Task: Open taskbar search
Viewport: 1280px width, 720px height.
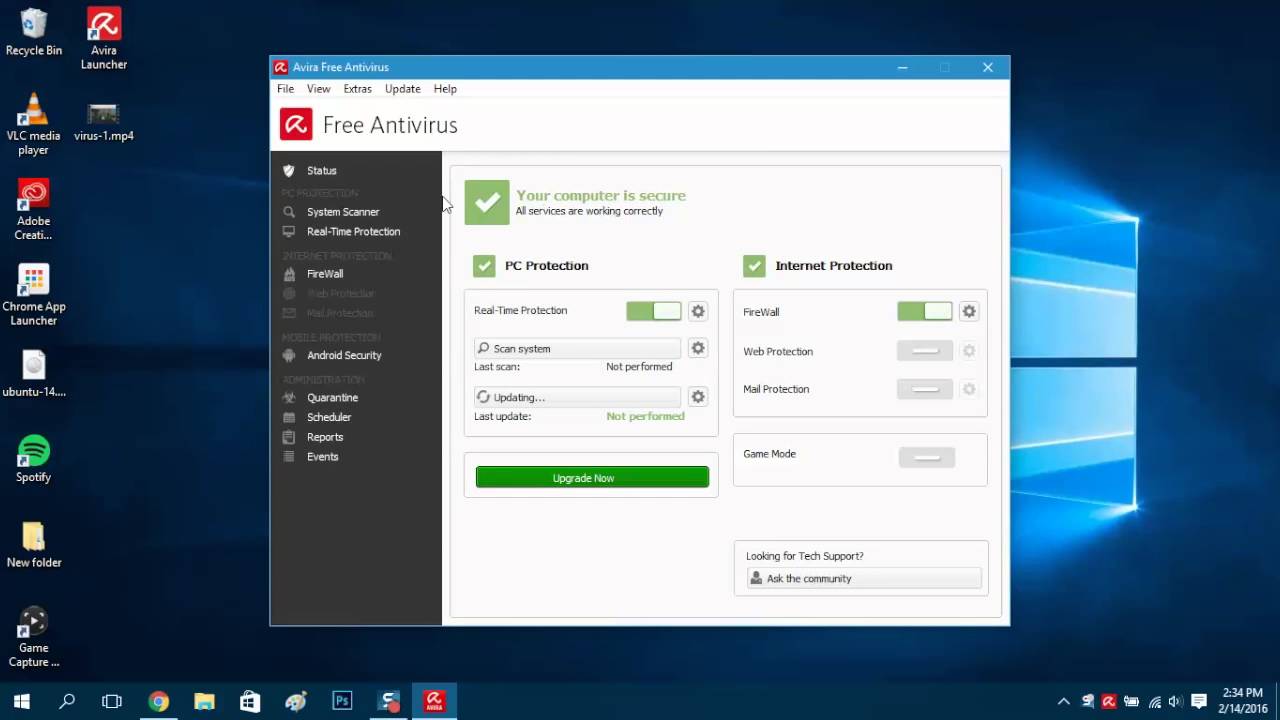Action: click(x=67, y=701)
